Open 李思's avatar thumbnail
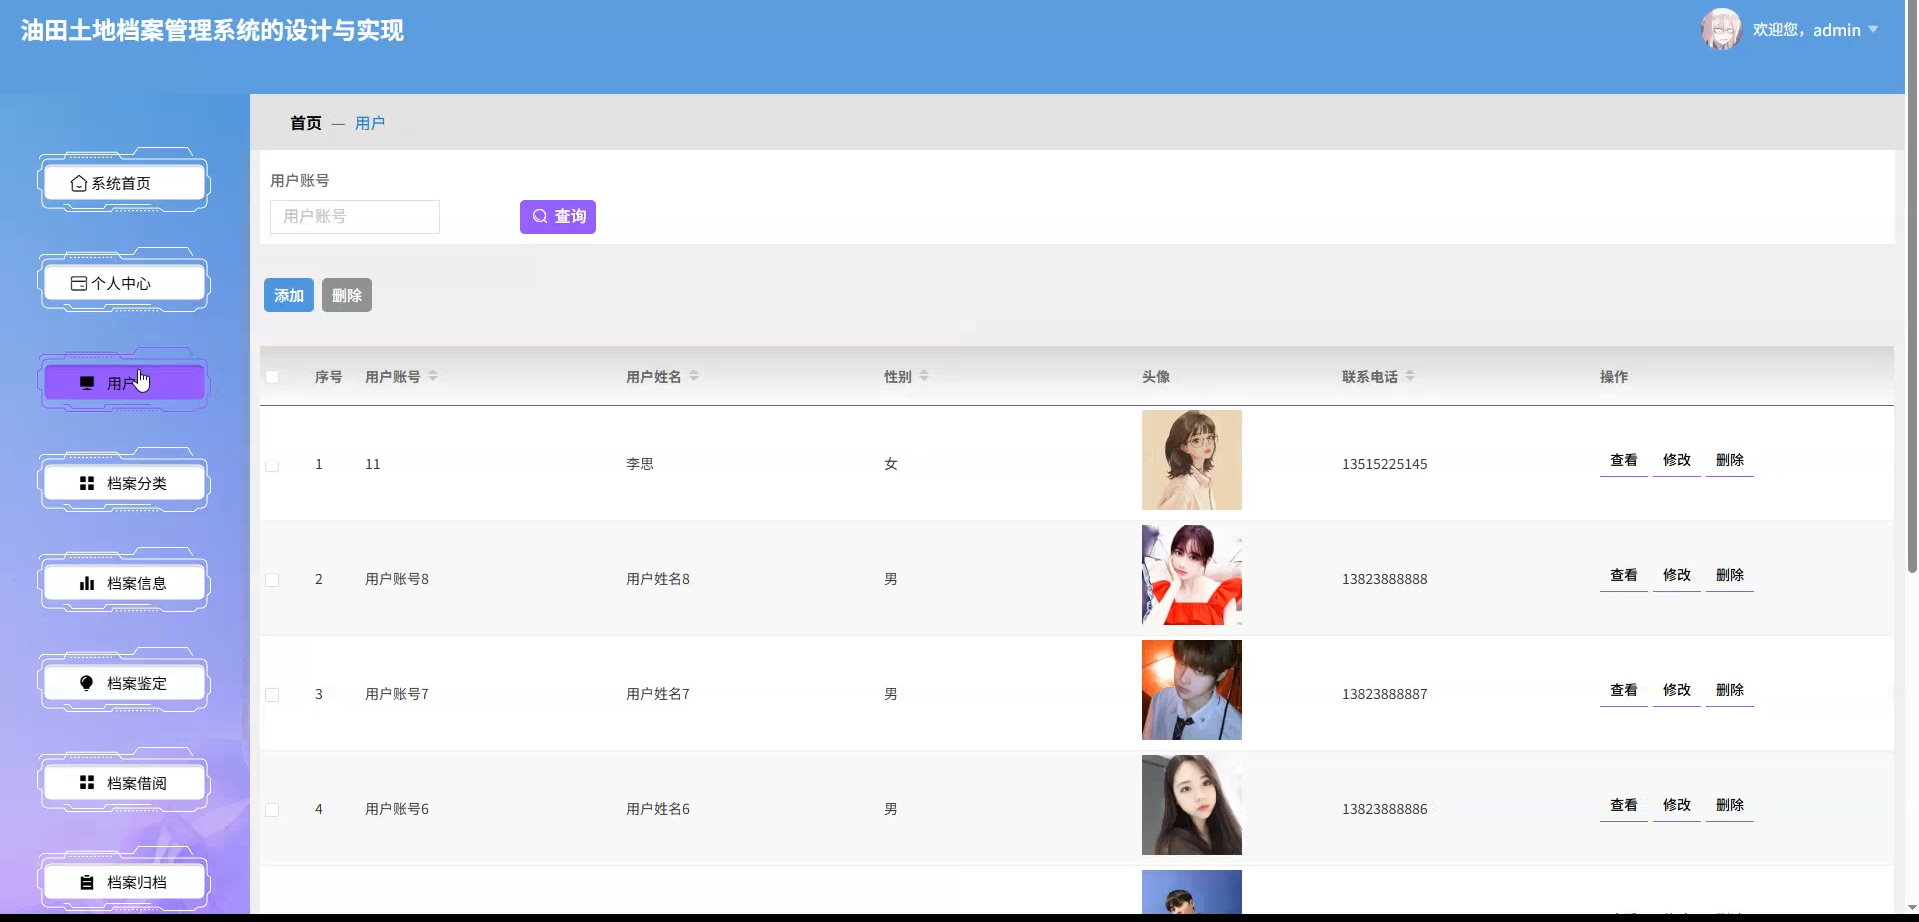The width and height of the screenshot is (1919, 922). pyautogui.click(x=1192, y=460)
